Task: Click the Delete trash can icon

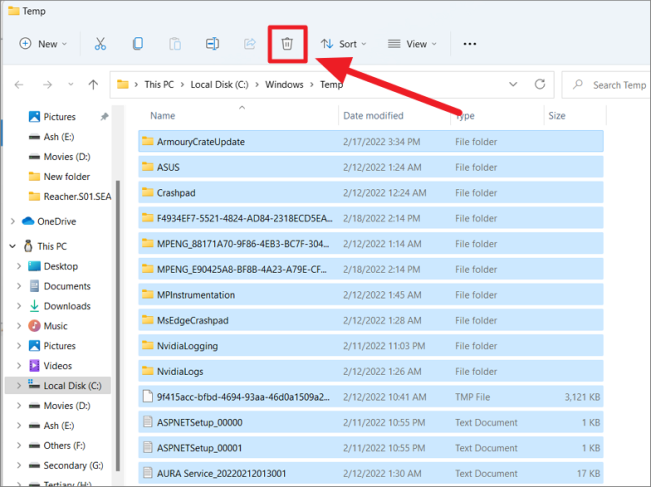Action: pos(287,44)
